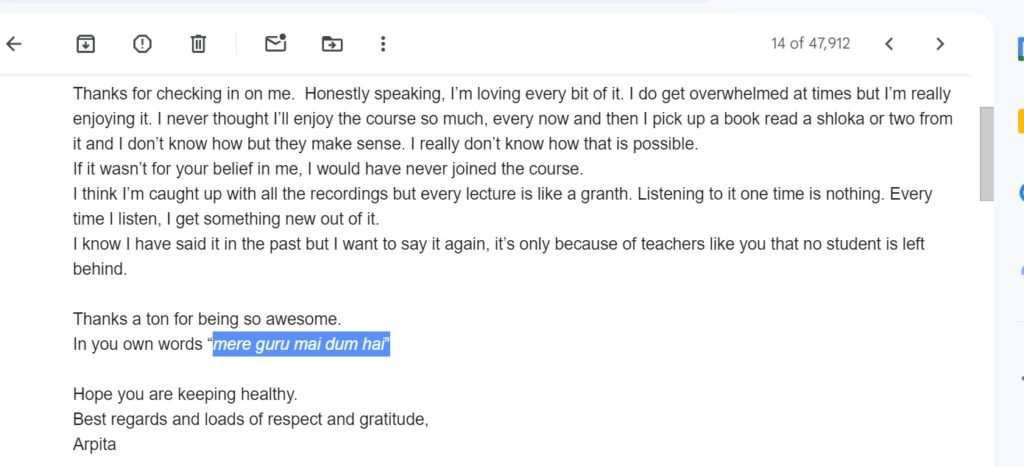Click the vertical scrollbar thumb

[x=986, y=153]
